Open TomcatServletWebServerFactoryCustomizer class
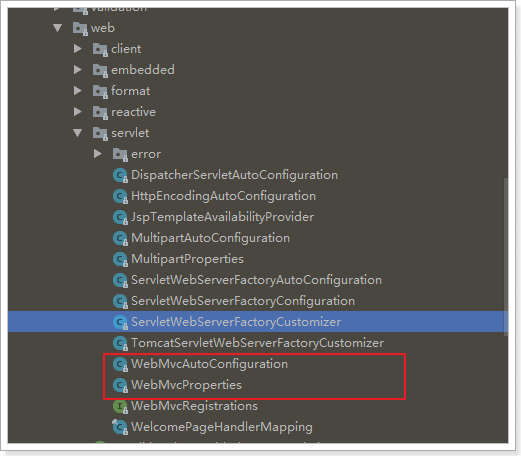 coord(257,343)
